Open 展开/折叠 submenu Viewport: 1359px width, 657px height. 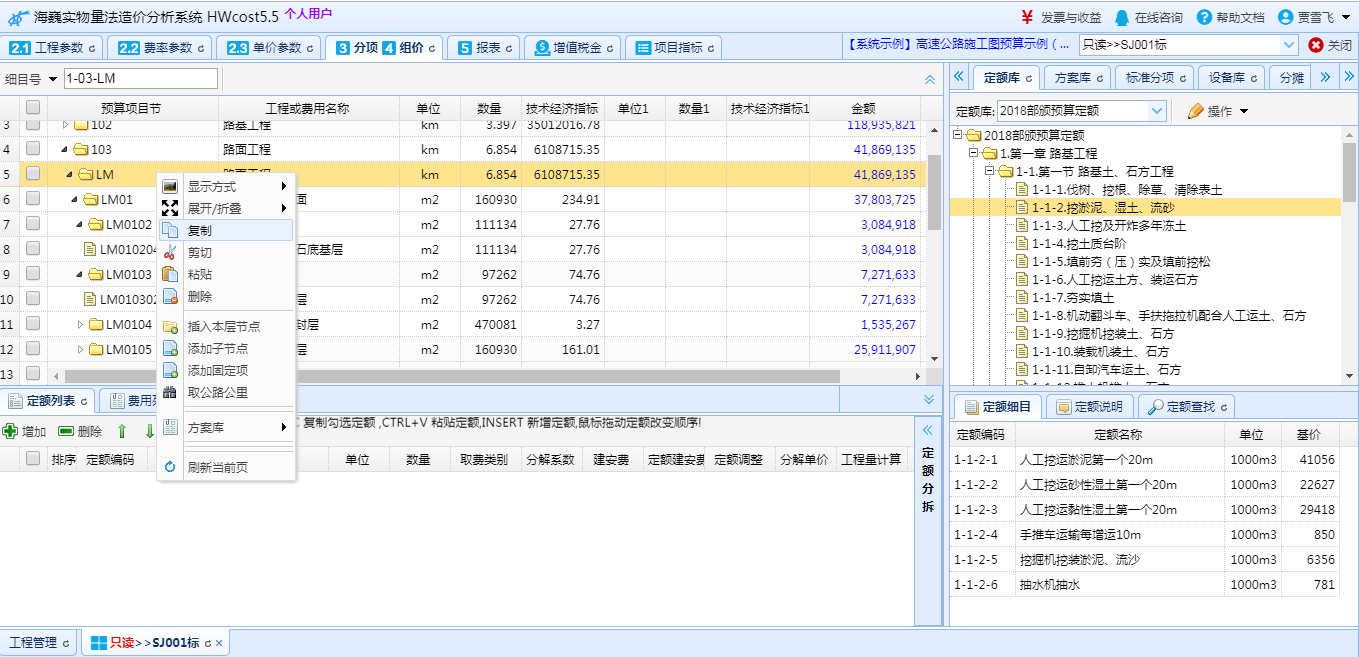coord(226,208)
